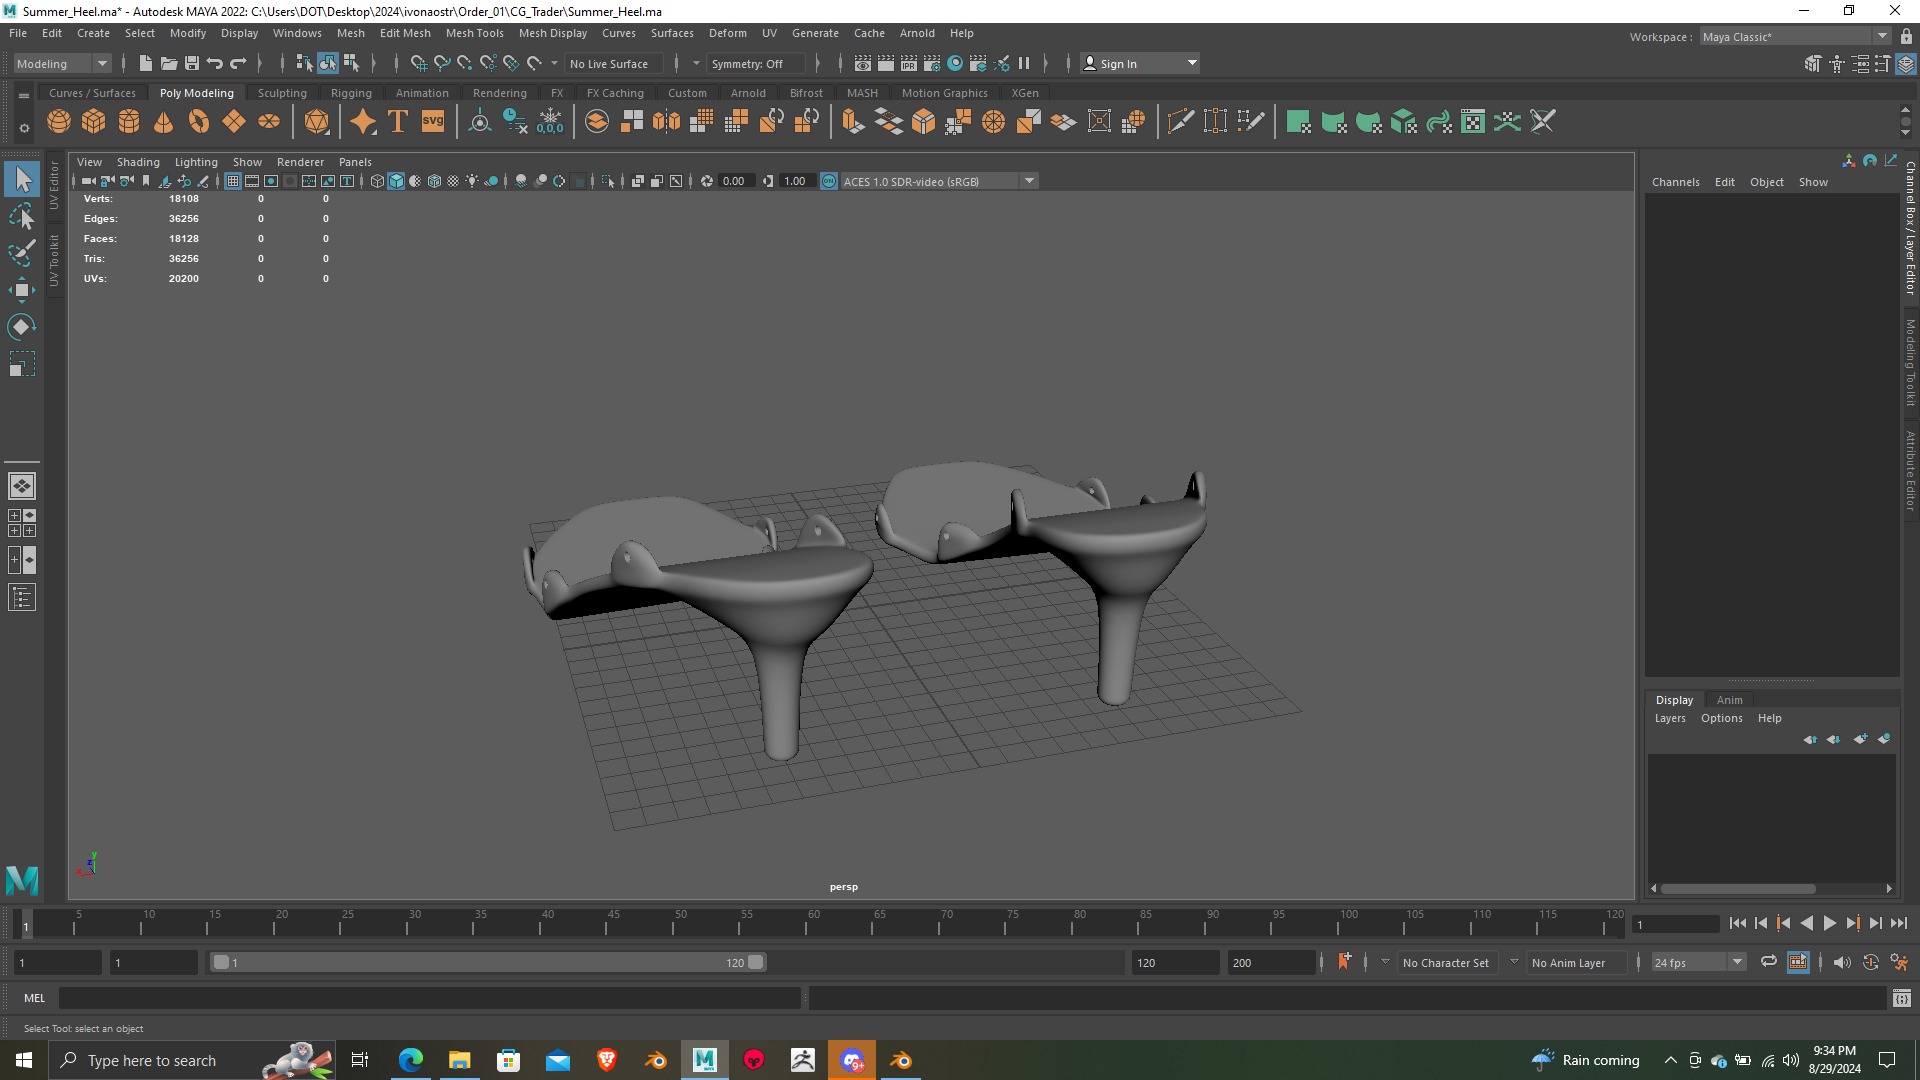Toggle Snap to grids
The image size is (1920, 1080).
coord(418,63)
